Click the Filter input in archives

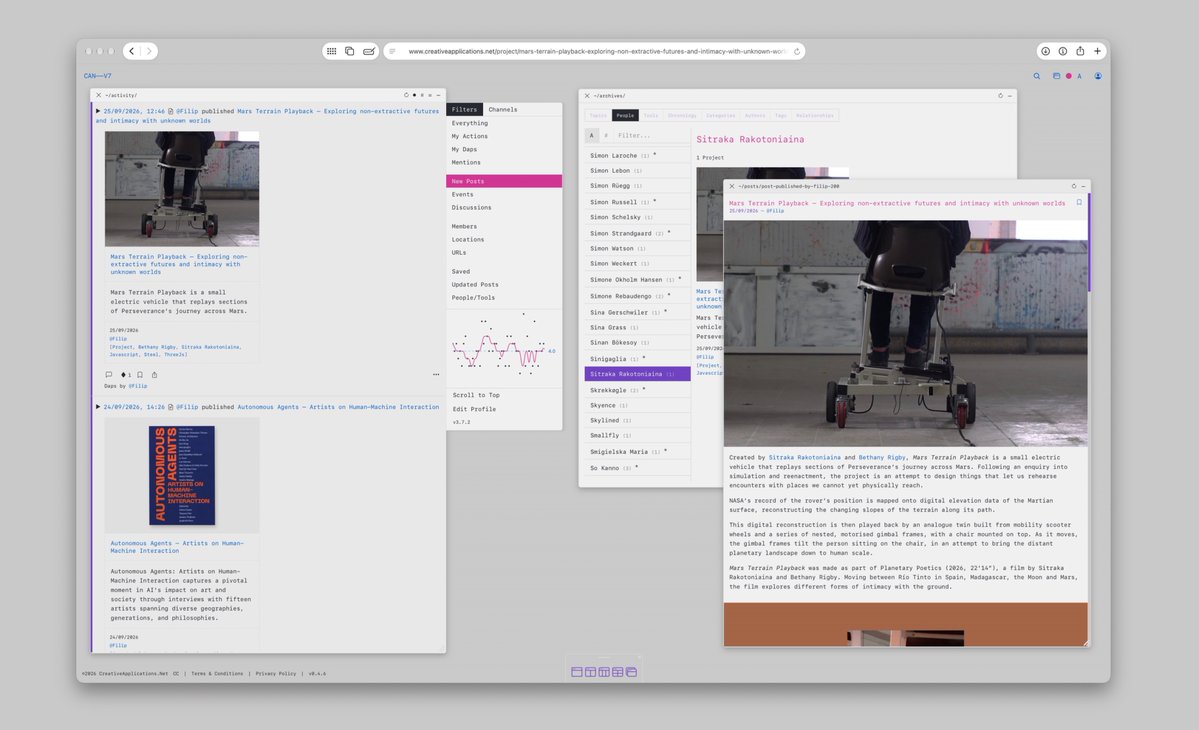click(652, 135)
